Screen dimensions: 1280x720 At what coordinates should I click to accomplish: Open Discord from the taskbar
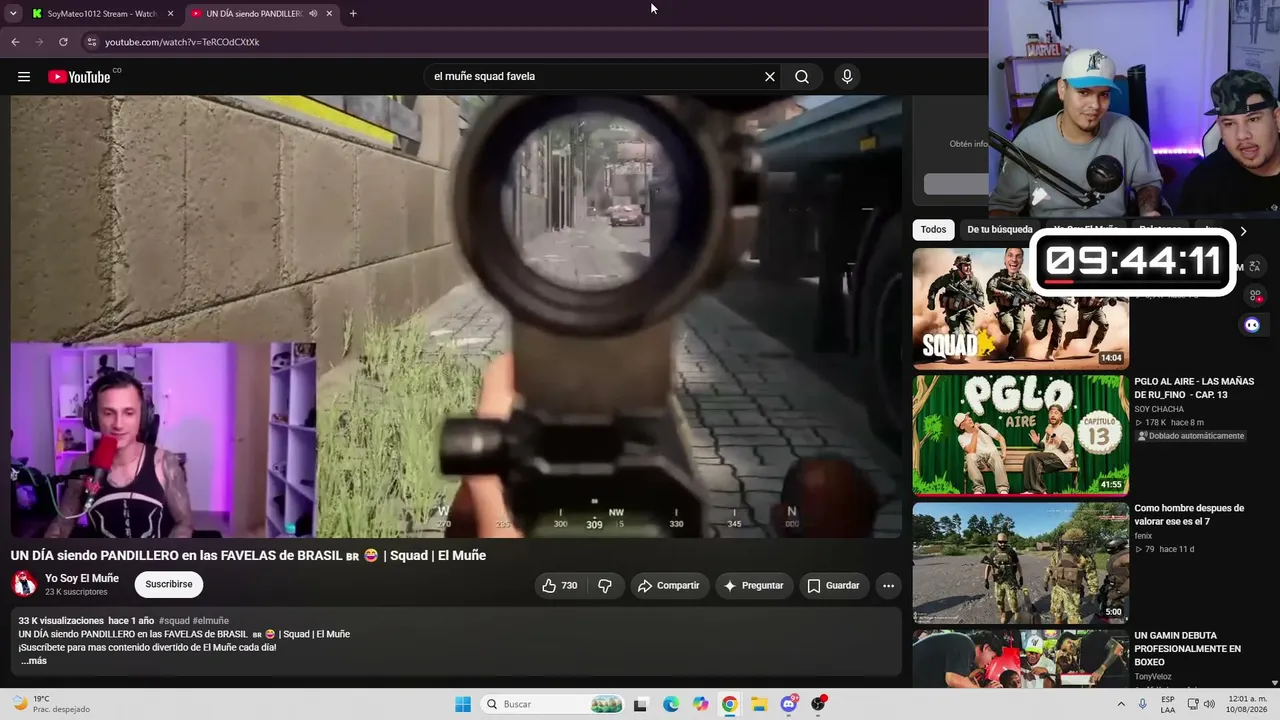coord(789,704)
